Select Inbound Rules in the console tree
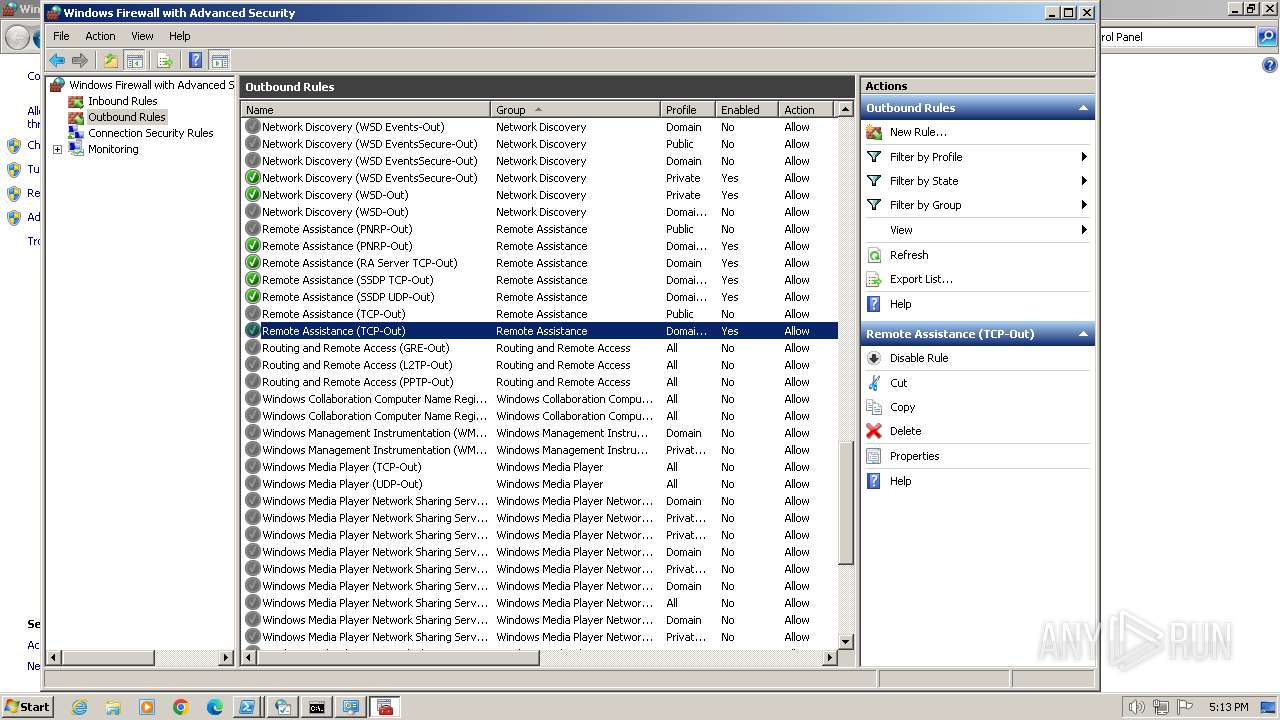1280x720 pixels. (x=122, y=101)
